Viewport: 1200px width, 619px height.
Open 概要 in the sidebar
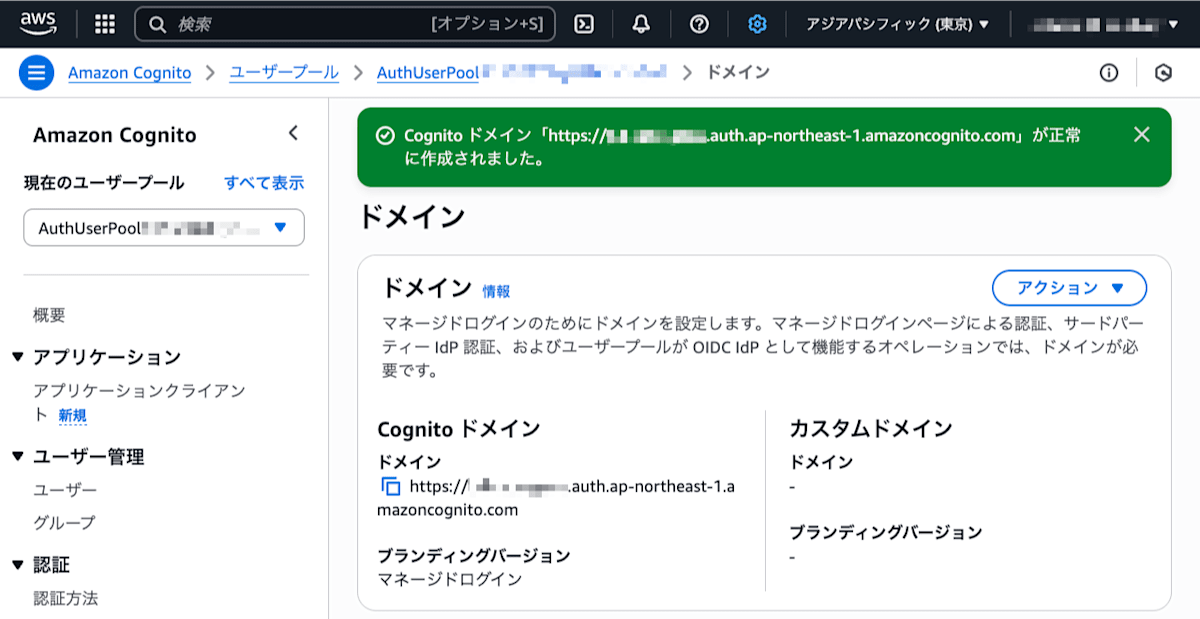point(49,315)
